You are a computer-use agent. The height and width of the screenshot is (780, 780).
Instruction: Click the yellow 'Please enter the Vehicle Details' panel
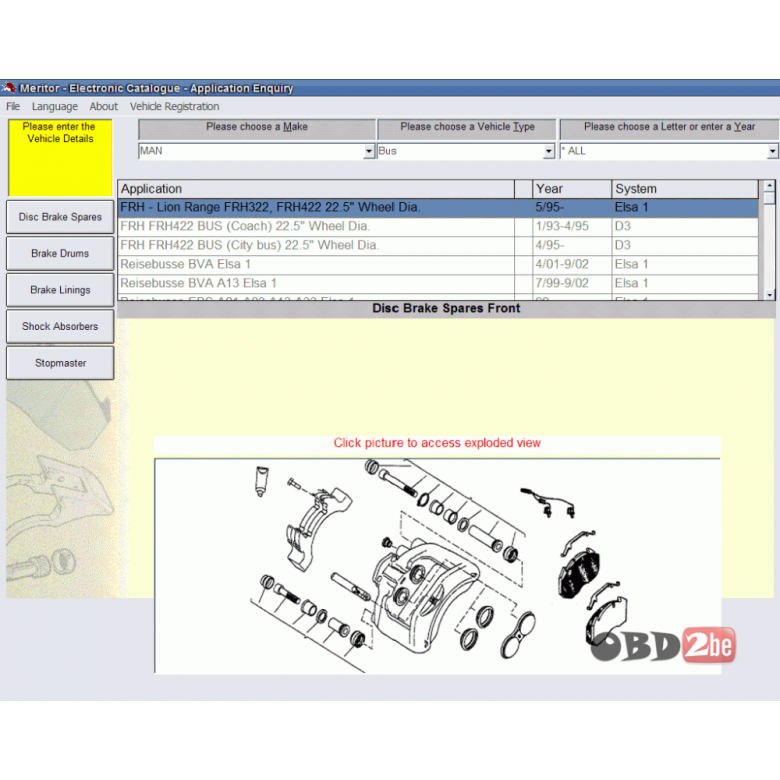point(60,157)
